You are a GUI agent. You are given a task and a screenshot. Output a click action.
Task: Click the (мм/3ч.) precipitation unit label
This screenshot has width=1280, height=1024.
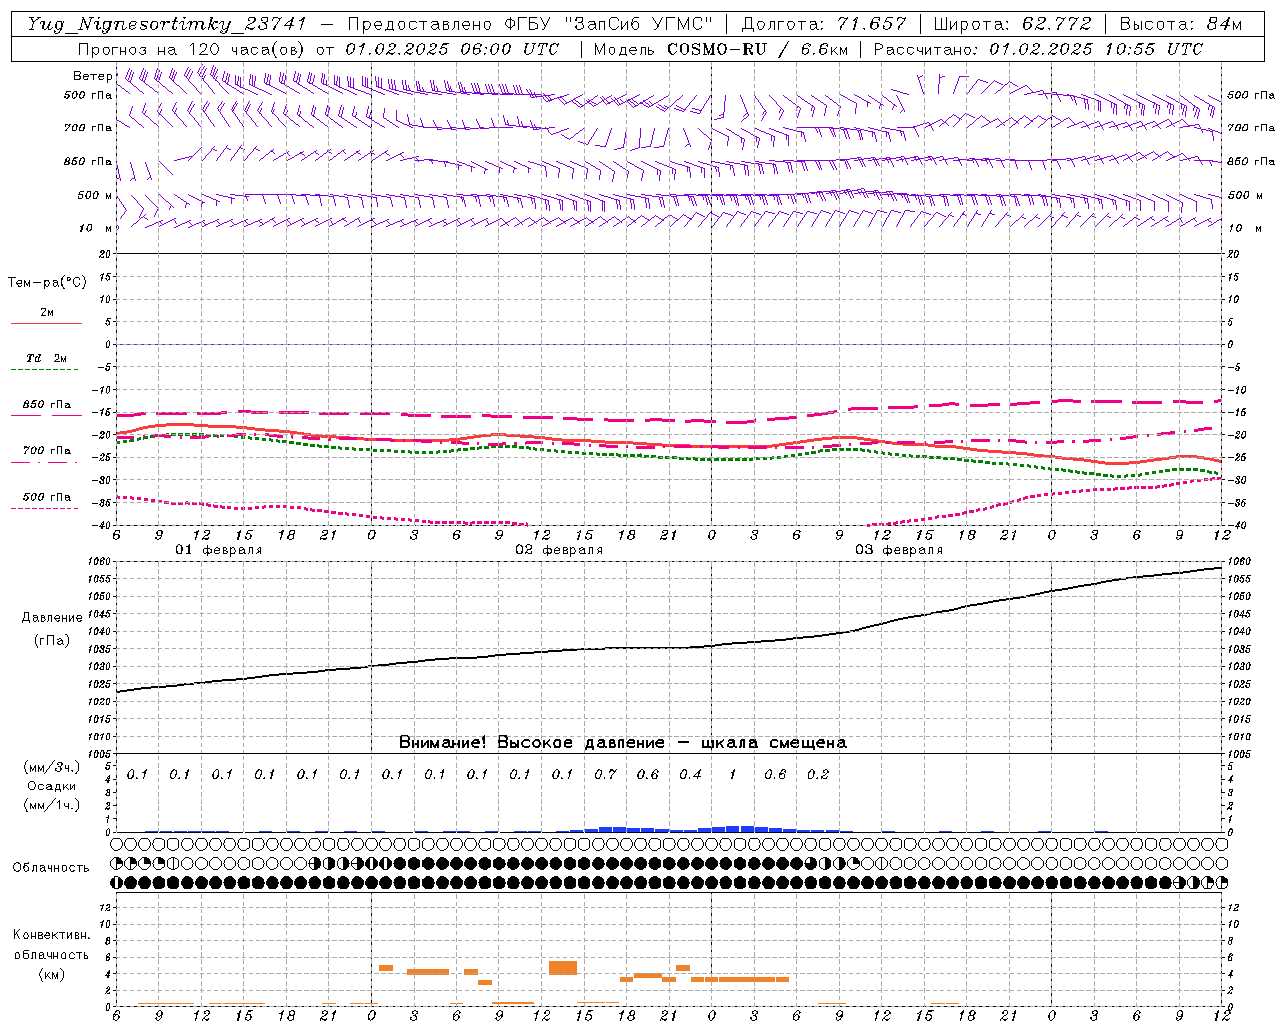coord(51,768)
